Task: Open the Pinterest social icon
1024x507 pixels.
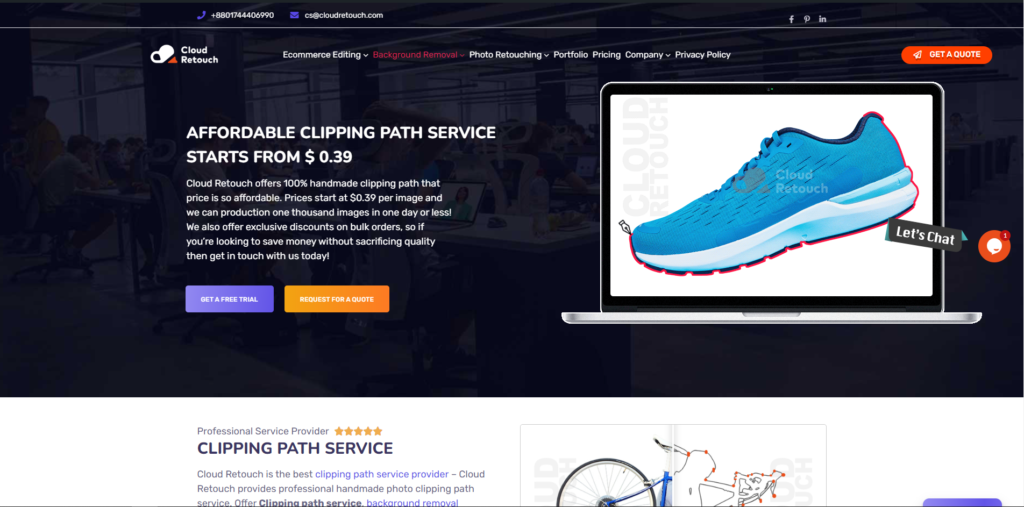Action: (807, 19)
